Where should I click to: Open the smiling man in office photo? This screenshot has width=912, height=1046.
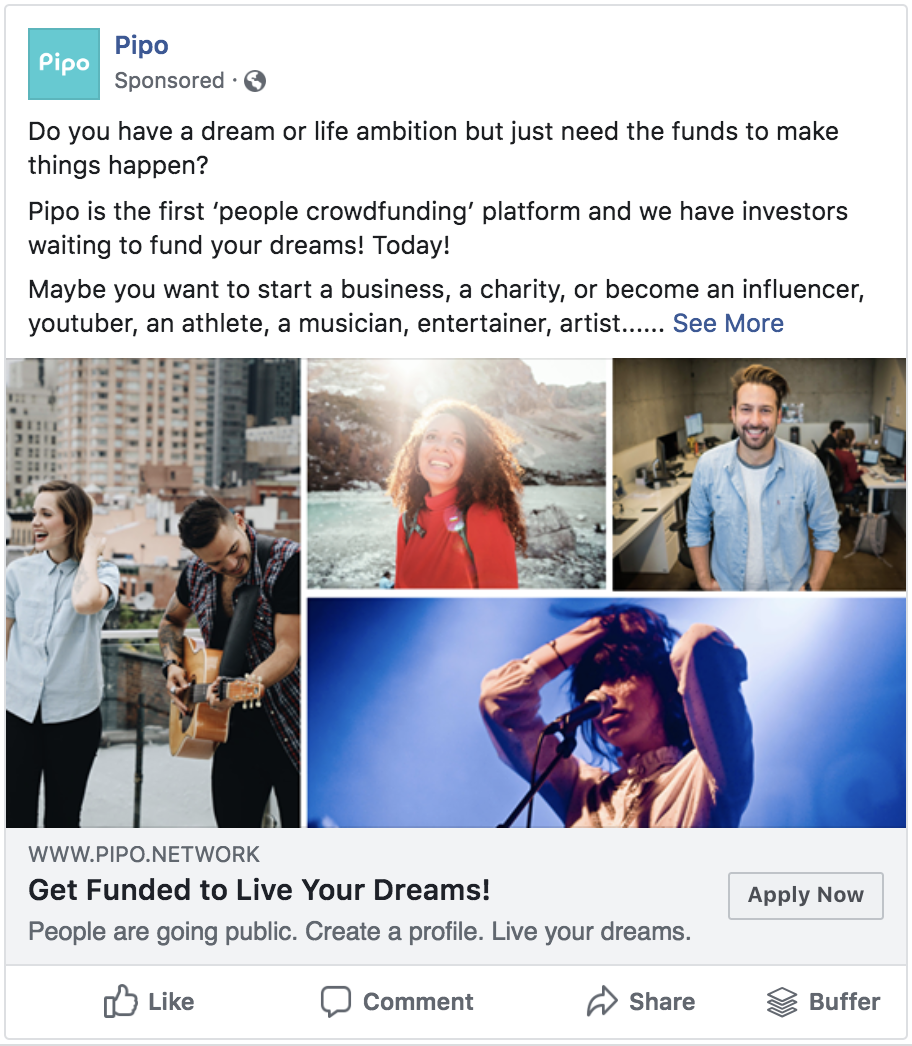[x=759, y=474]
